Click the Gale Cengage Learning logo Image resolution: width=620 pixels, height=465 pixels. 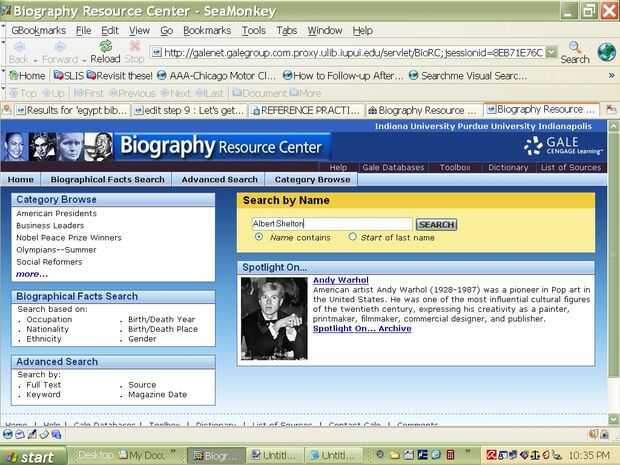(x=563, y=146)
